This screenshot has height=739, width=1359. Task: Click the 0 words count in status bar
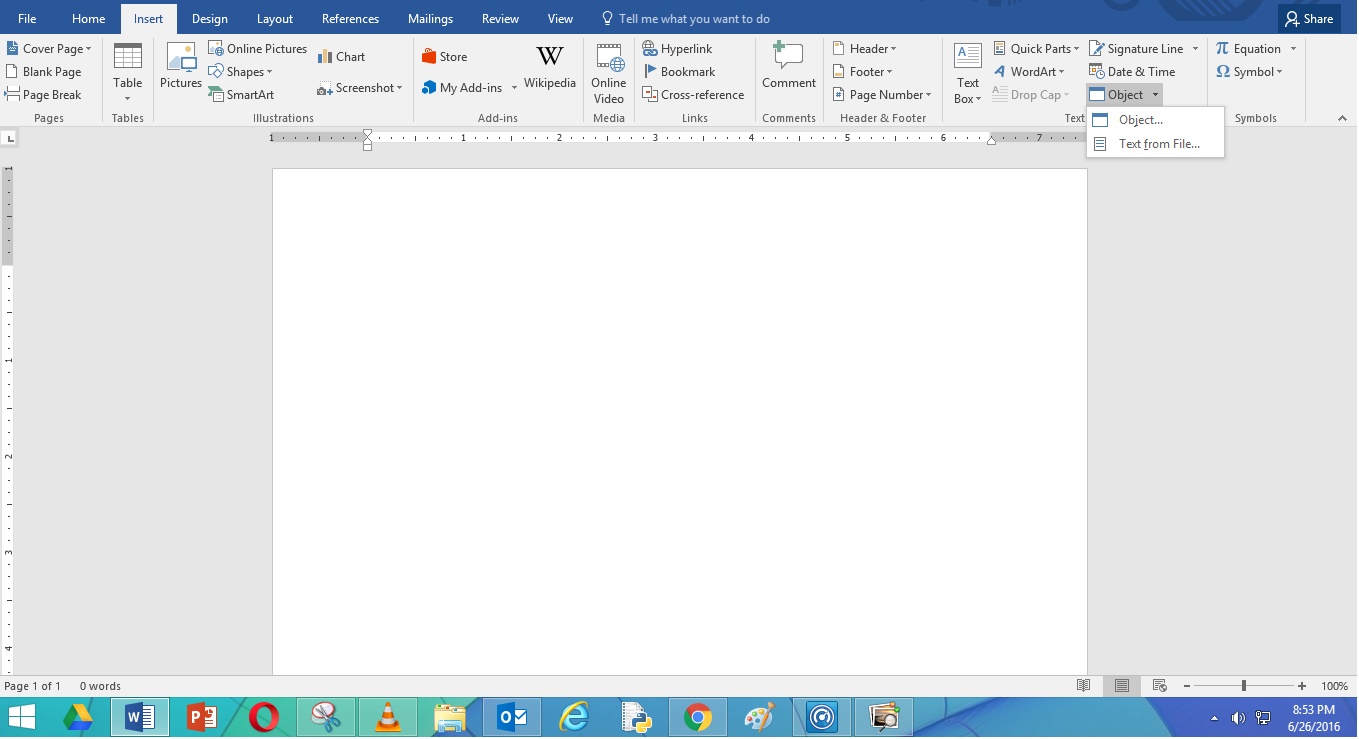click(x=100, y=686)
